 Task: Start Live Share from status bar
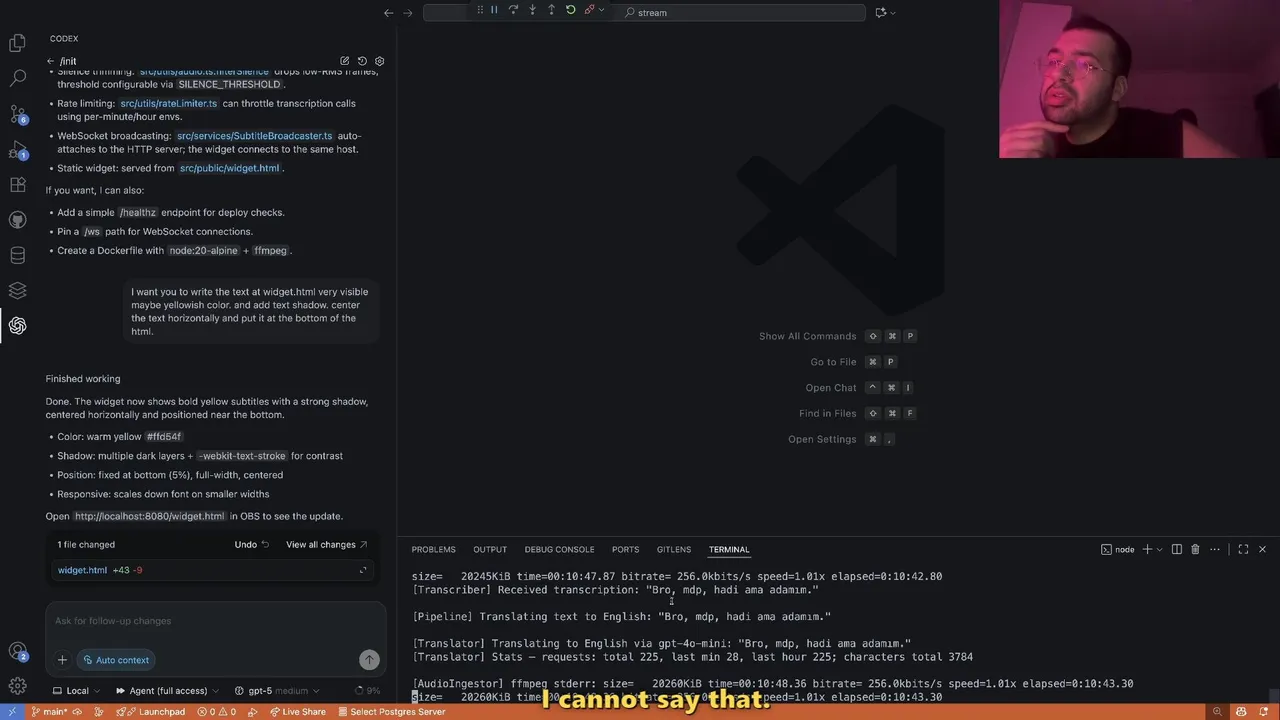(x=297, y=712)
